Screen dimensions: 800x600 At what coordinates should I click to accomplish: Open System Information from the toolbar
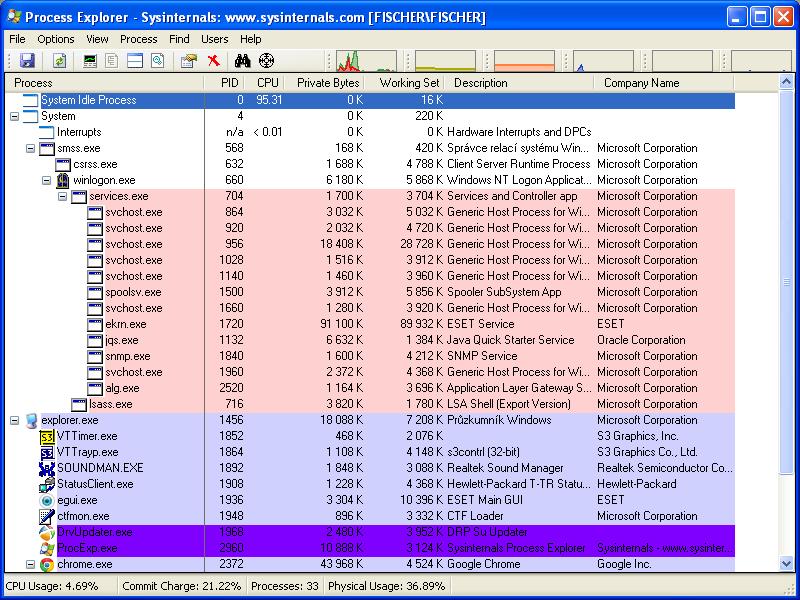tap(90, 61)
